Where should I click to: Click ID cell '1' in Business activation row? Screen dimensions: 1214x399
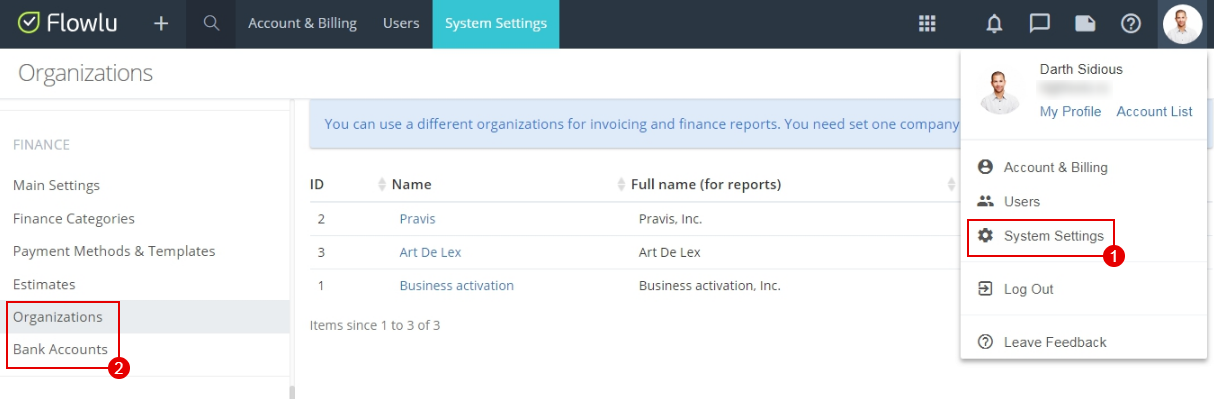tap(321, 285)
